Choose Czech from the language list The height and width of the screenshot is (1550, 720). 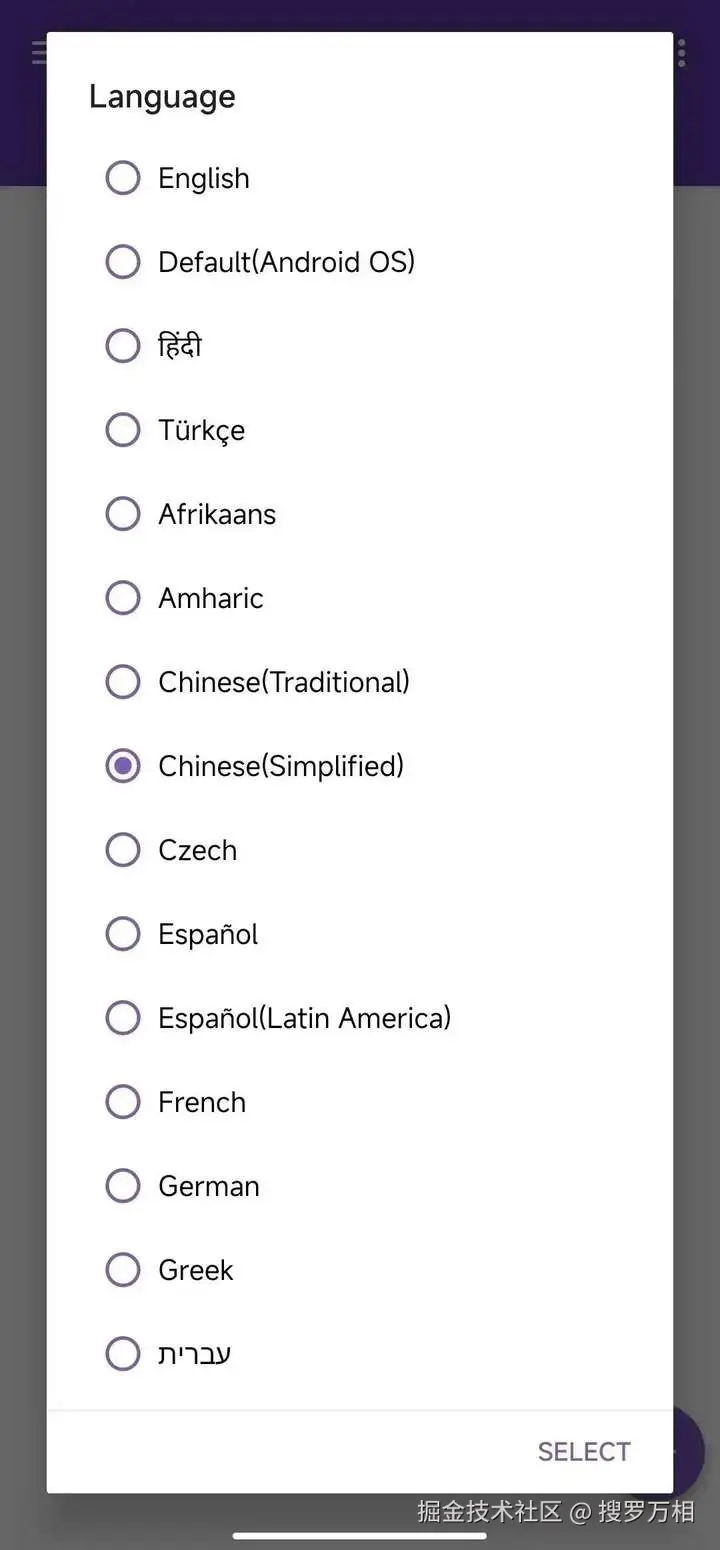(123, 850)
